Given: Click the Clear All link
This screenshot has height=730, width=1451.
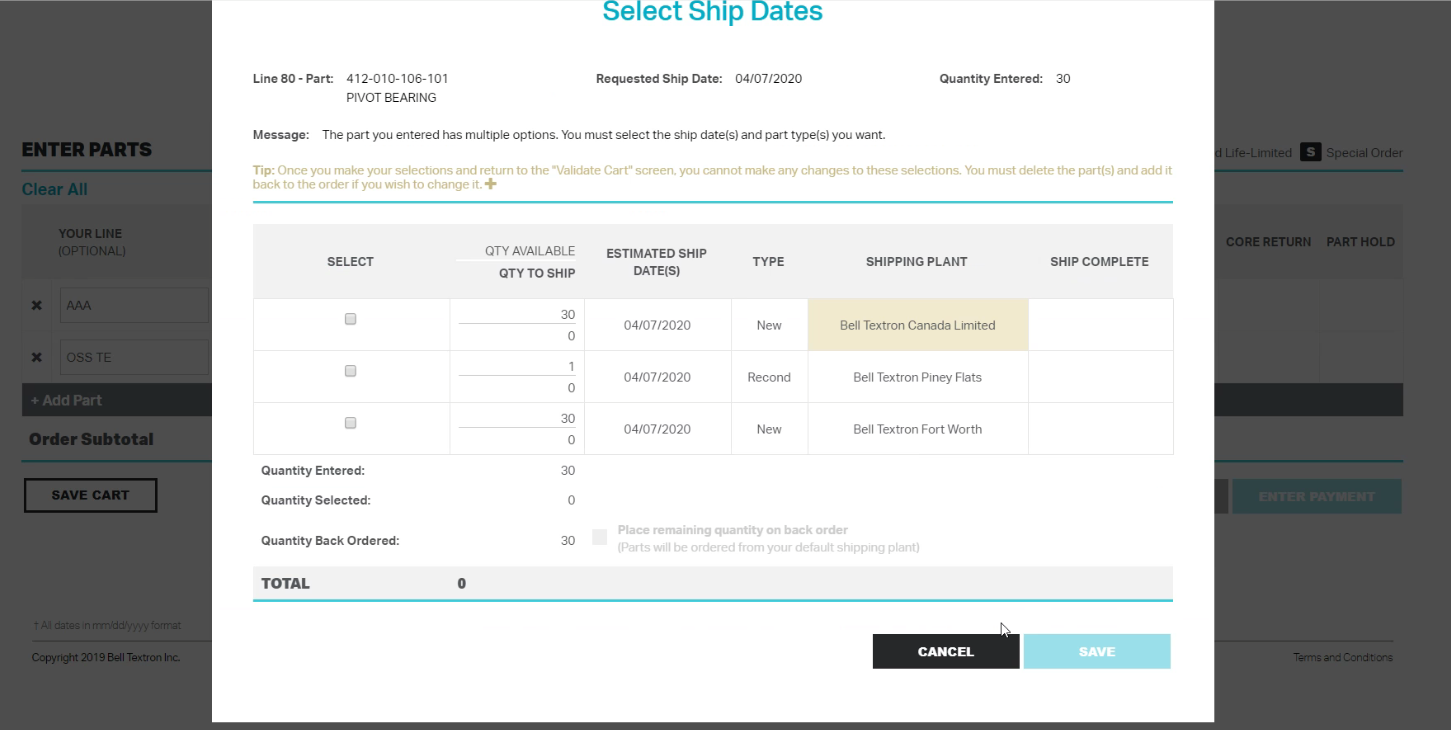Looking at the screenshot, I should click(54, 188).
